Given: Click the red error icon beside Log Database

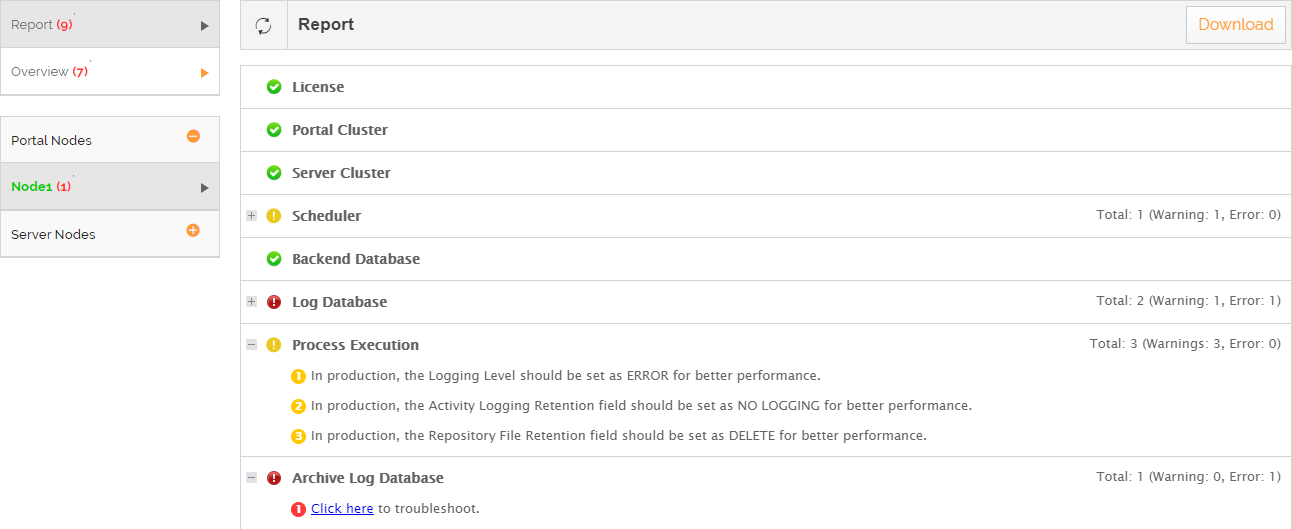Looking at the screenshot, I should coord(274,302).
